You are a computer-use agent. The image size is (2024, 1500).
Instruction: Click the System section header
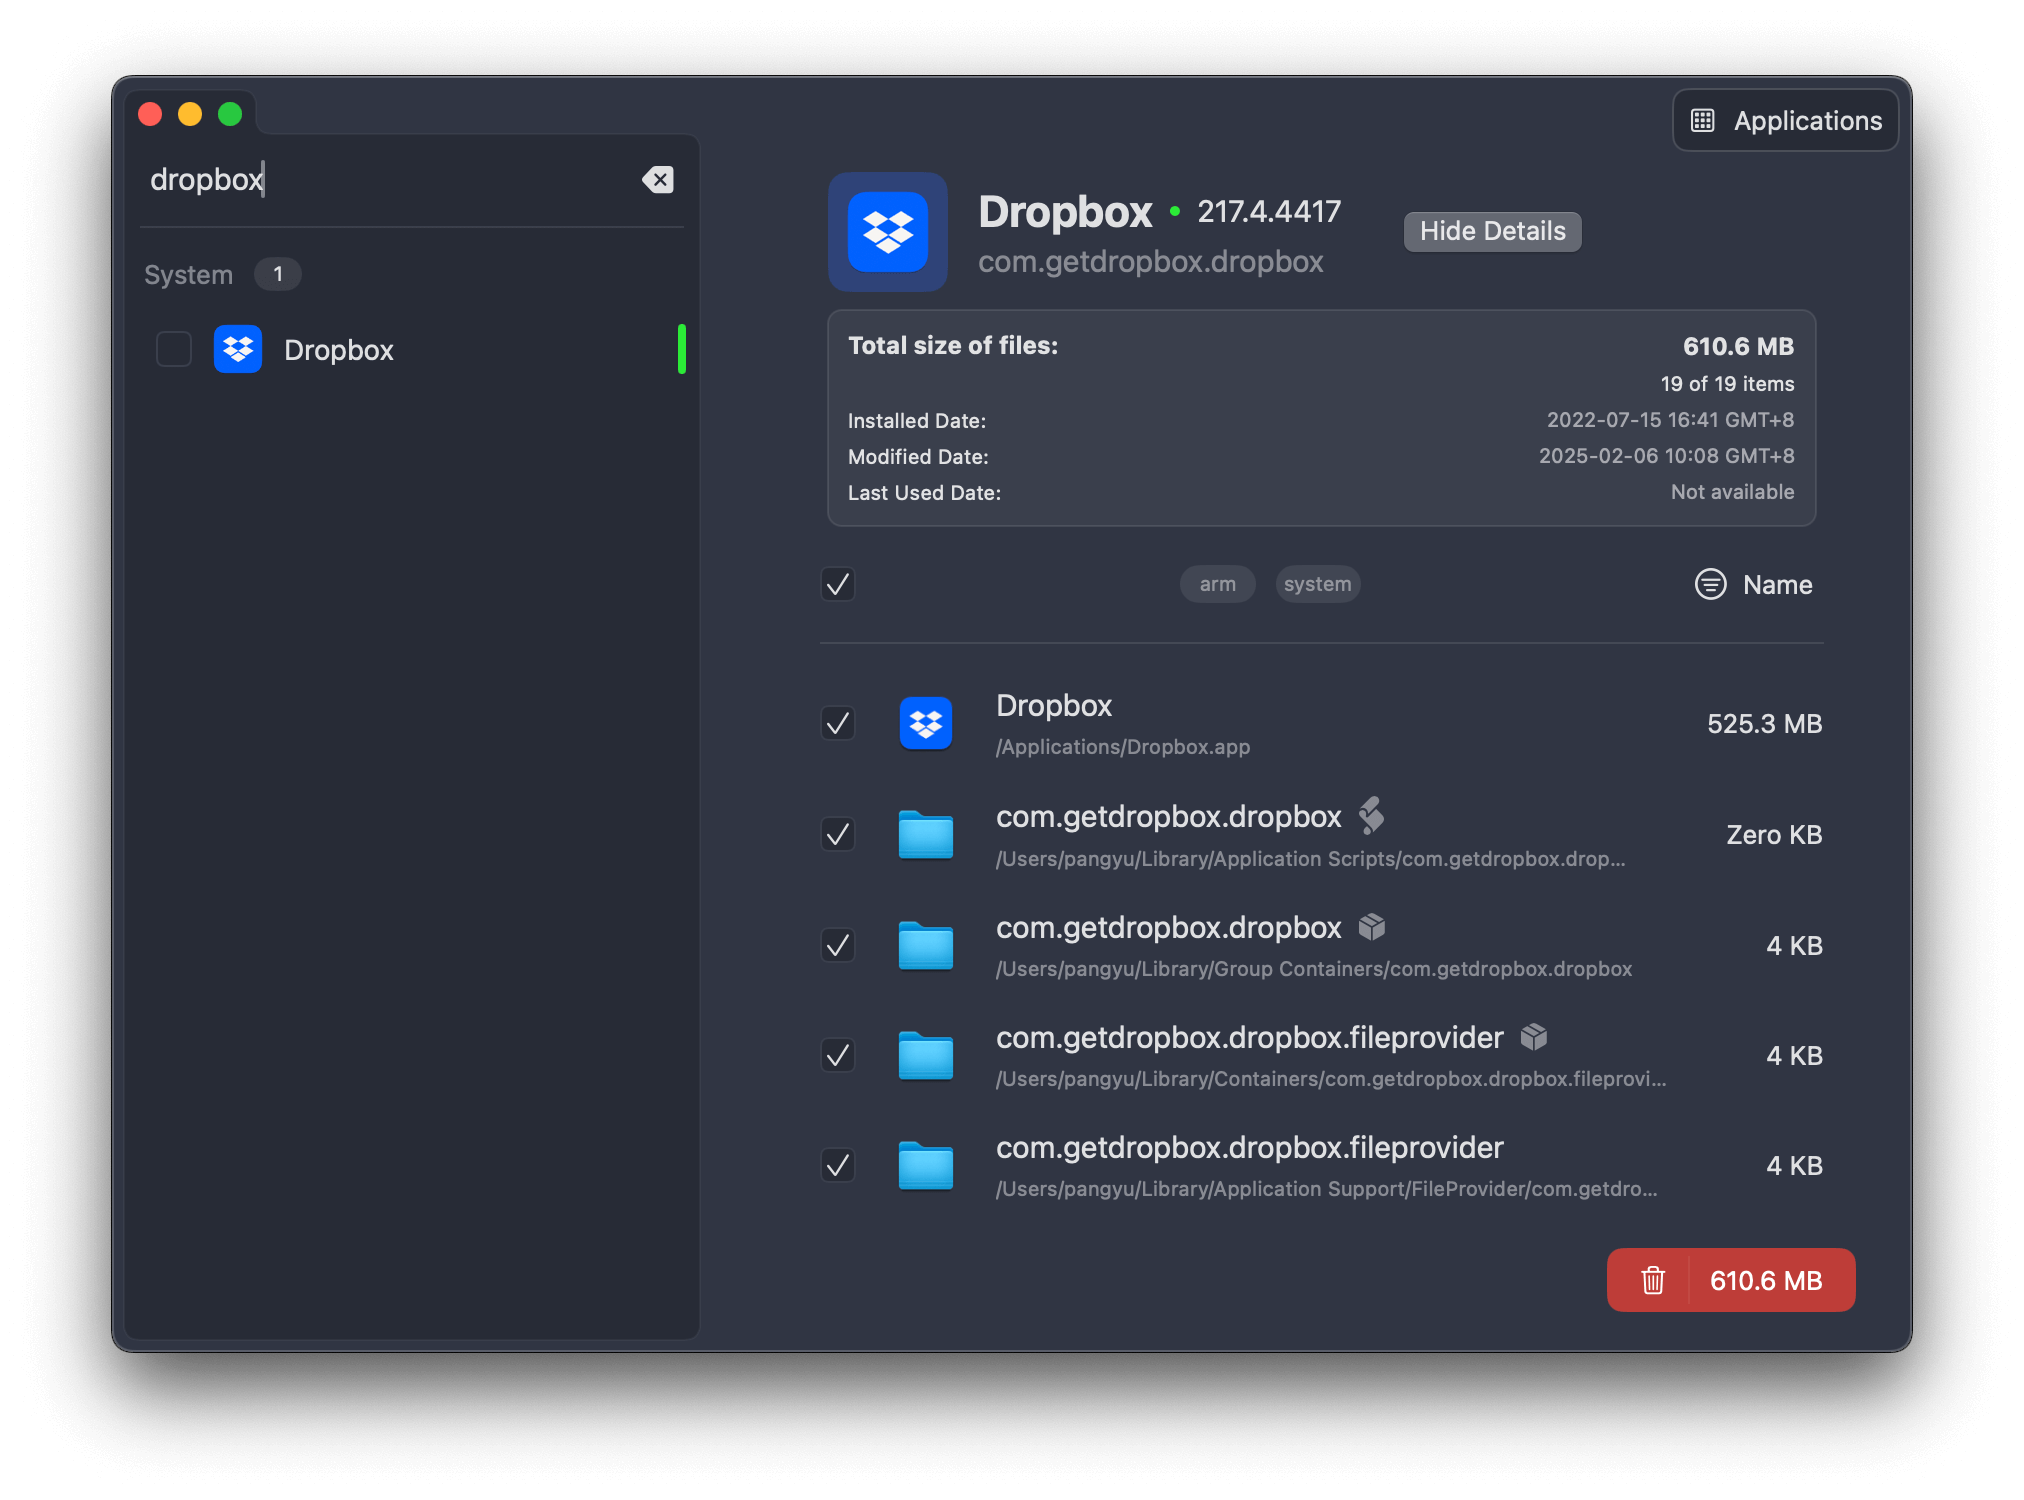click(x=188, y=275)
